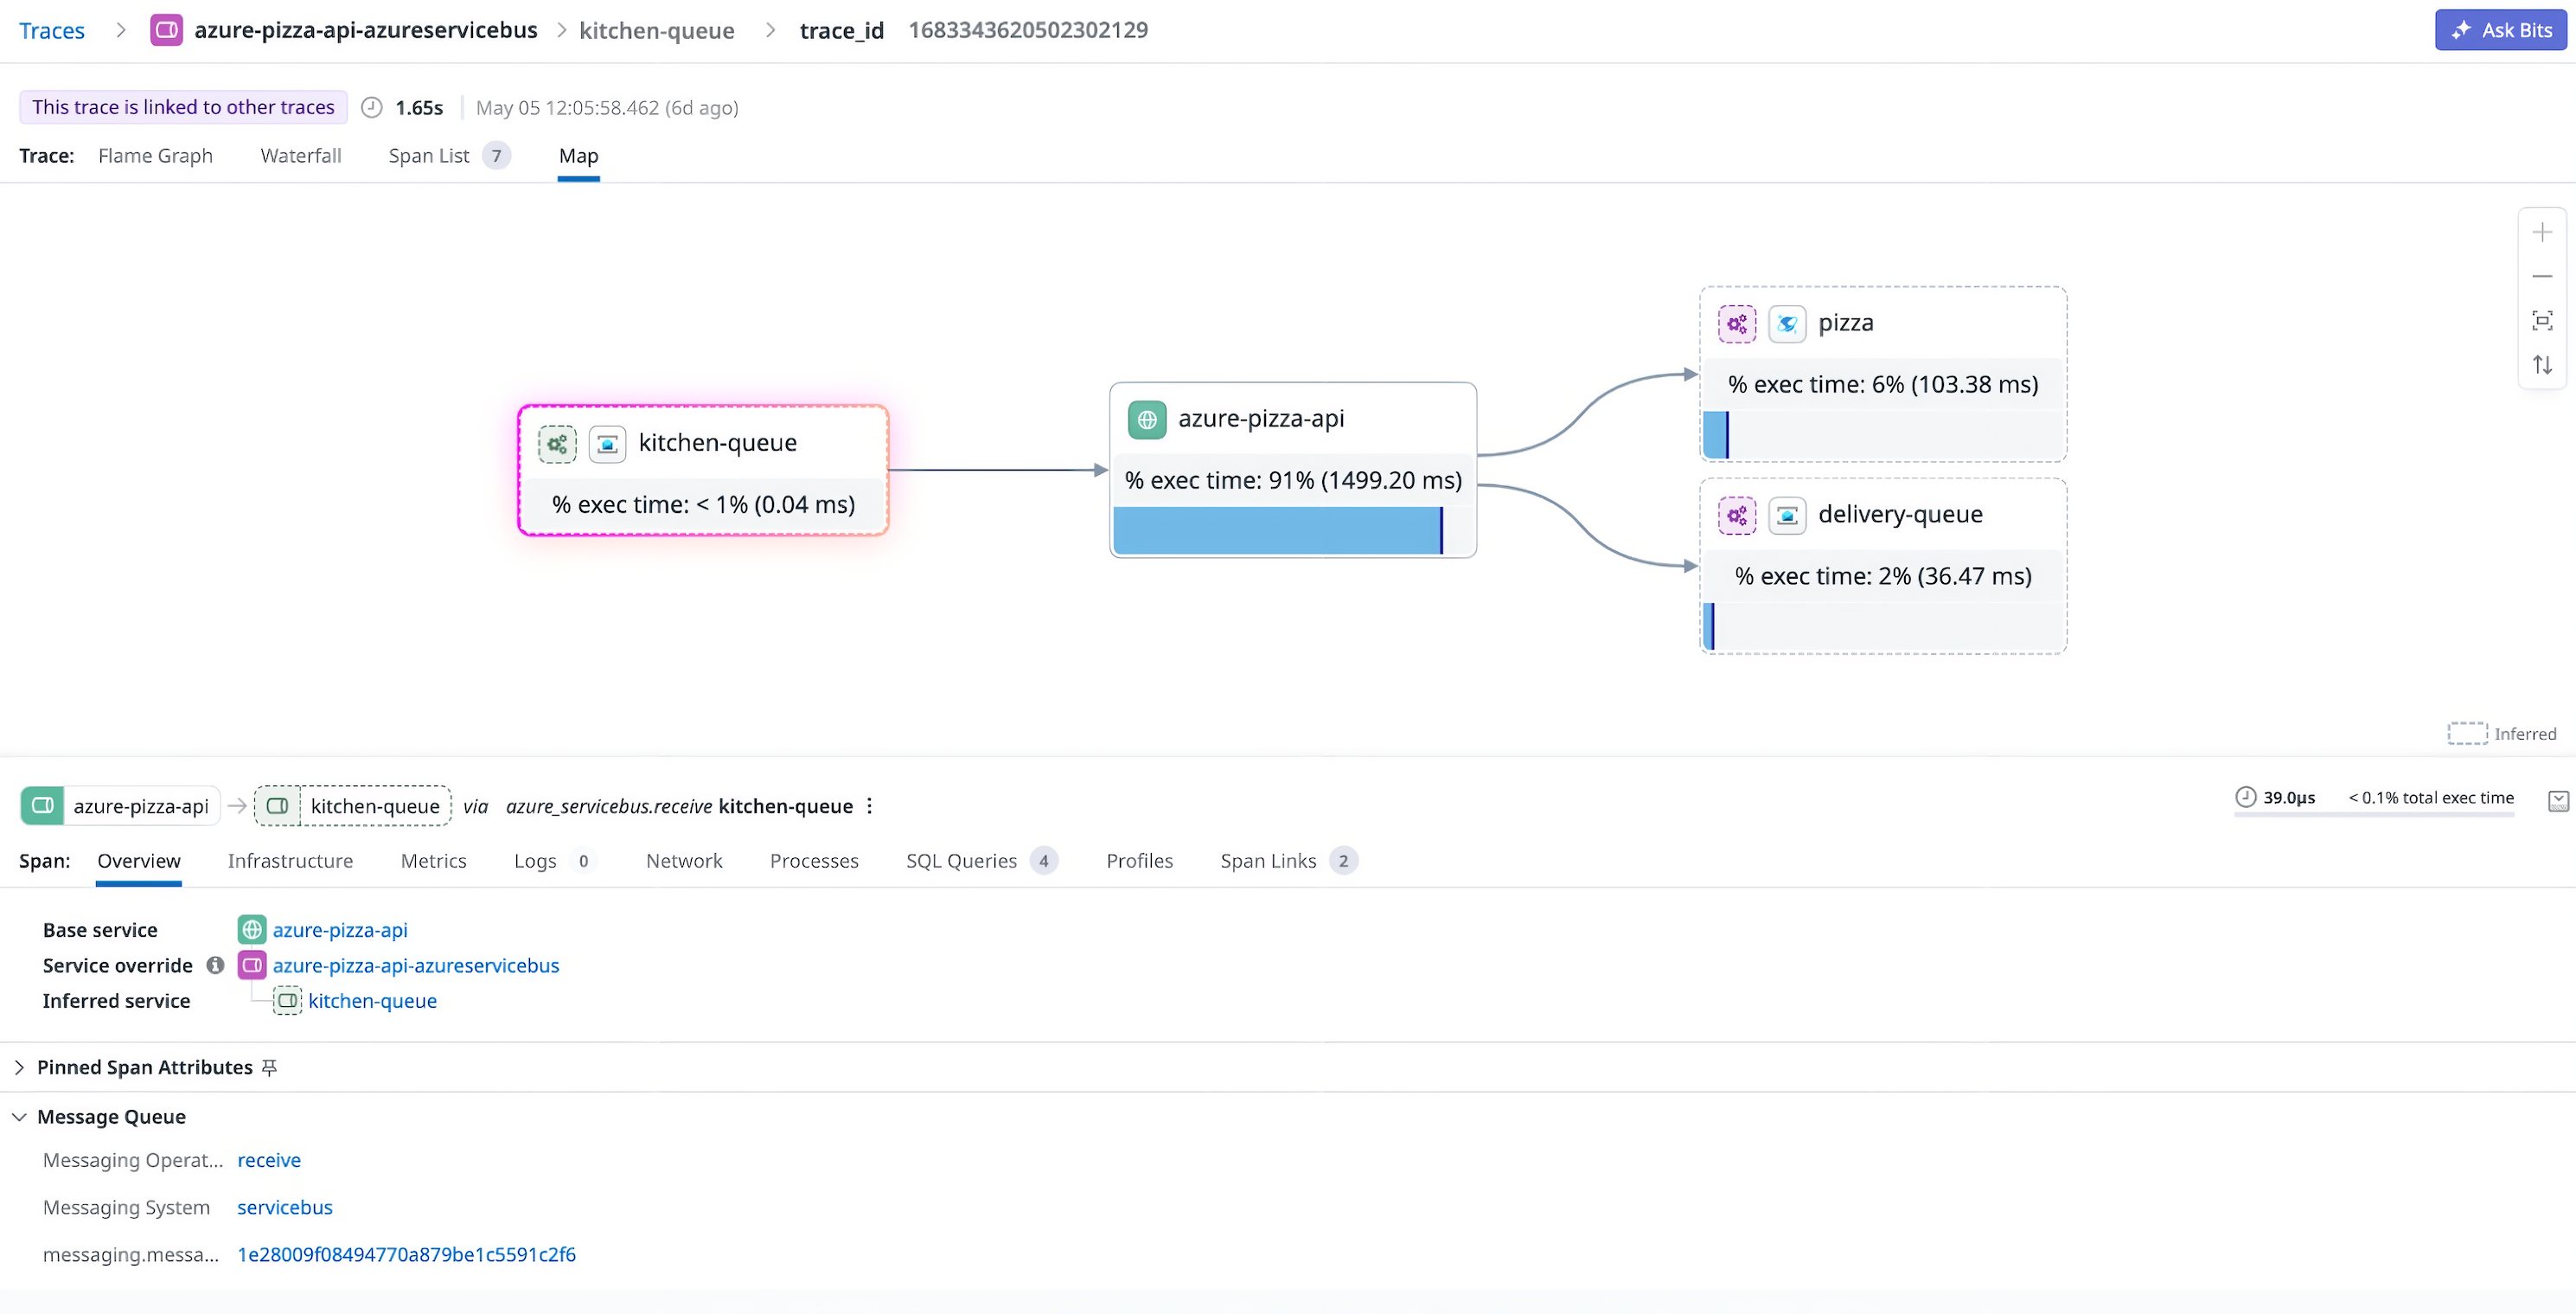Click the trace_id value 1683343620502302129
This screenshot has width=2576, height=1314.
coord(1028,30)
